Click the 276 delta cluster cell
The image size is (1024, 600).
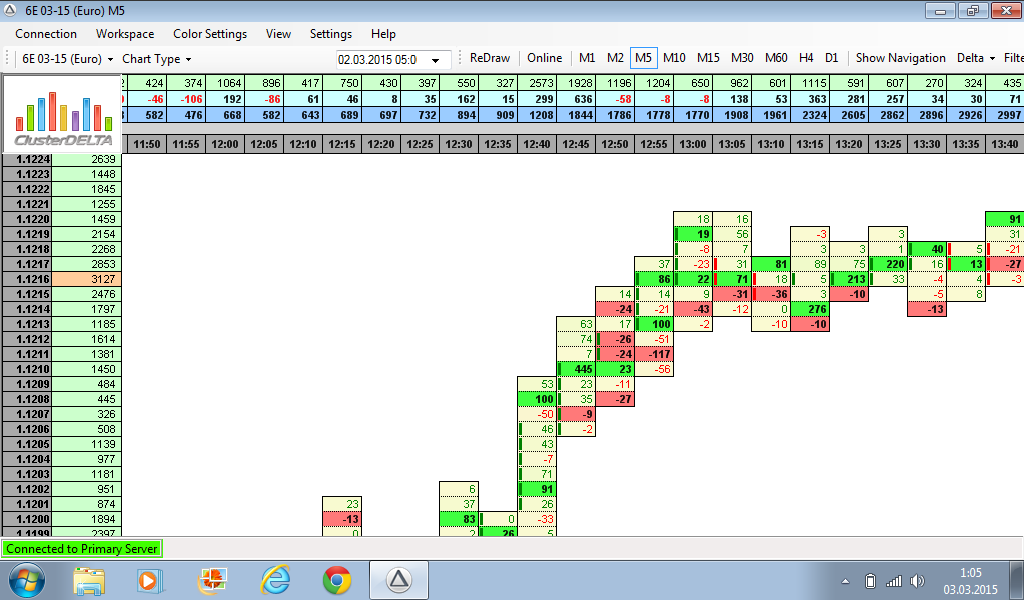(810, 309)
